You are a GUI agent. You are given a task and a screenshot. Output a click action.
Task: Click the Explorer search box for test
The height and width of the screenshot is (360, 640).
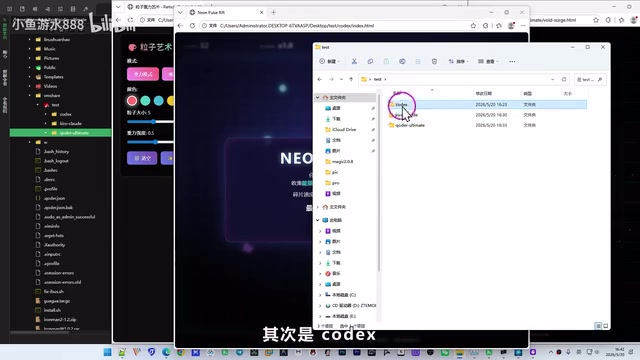tap(590, 79)
